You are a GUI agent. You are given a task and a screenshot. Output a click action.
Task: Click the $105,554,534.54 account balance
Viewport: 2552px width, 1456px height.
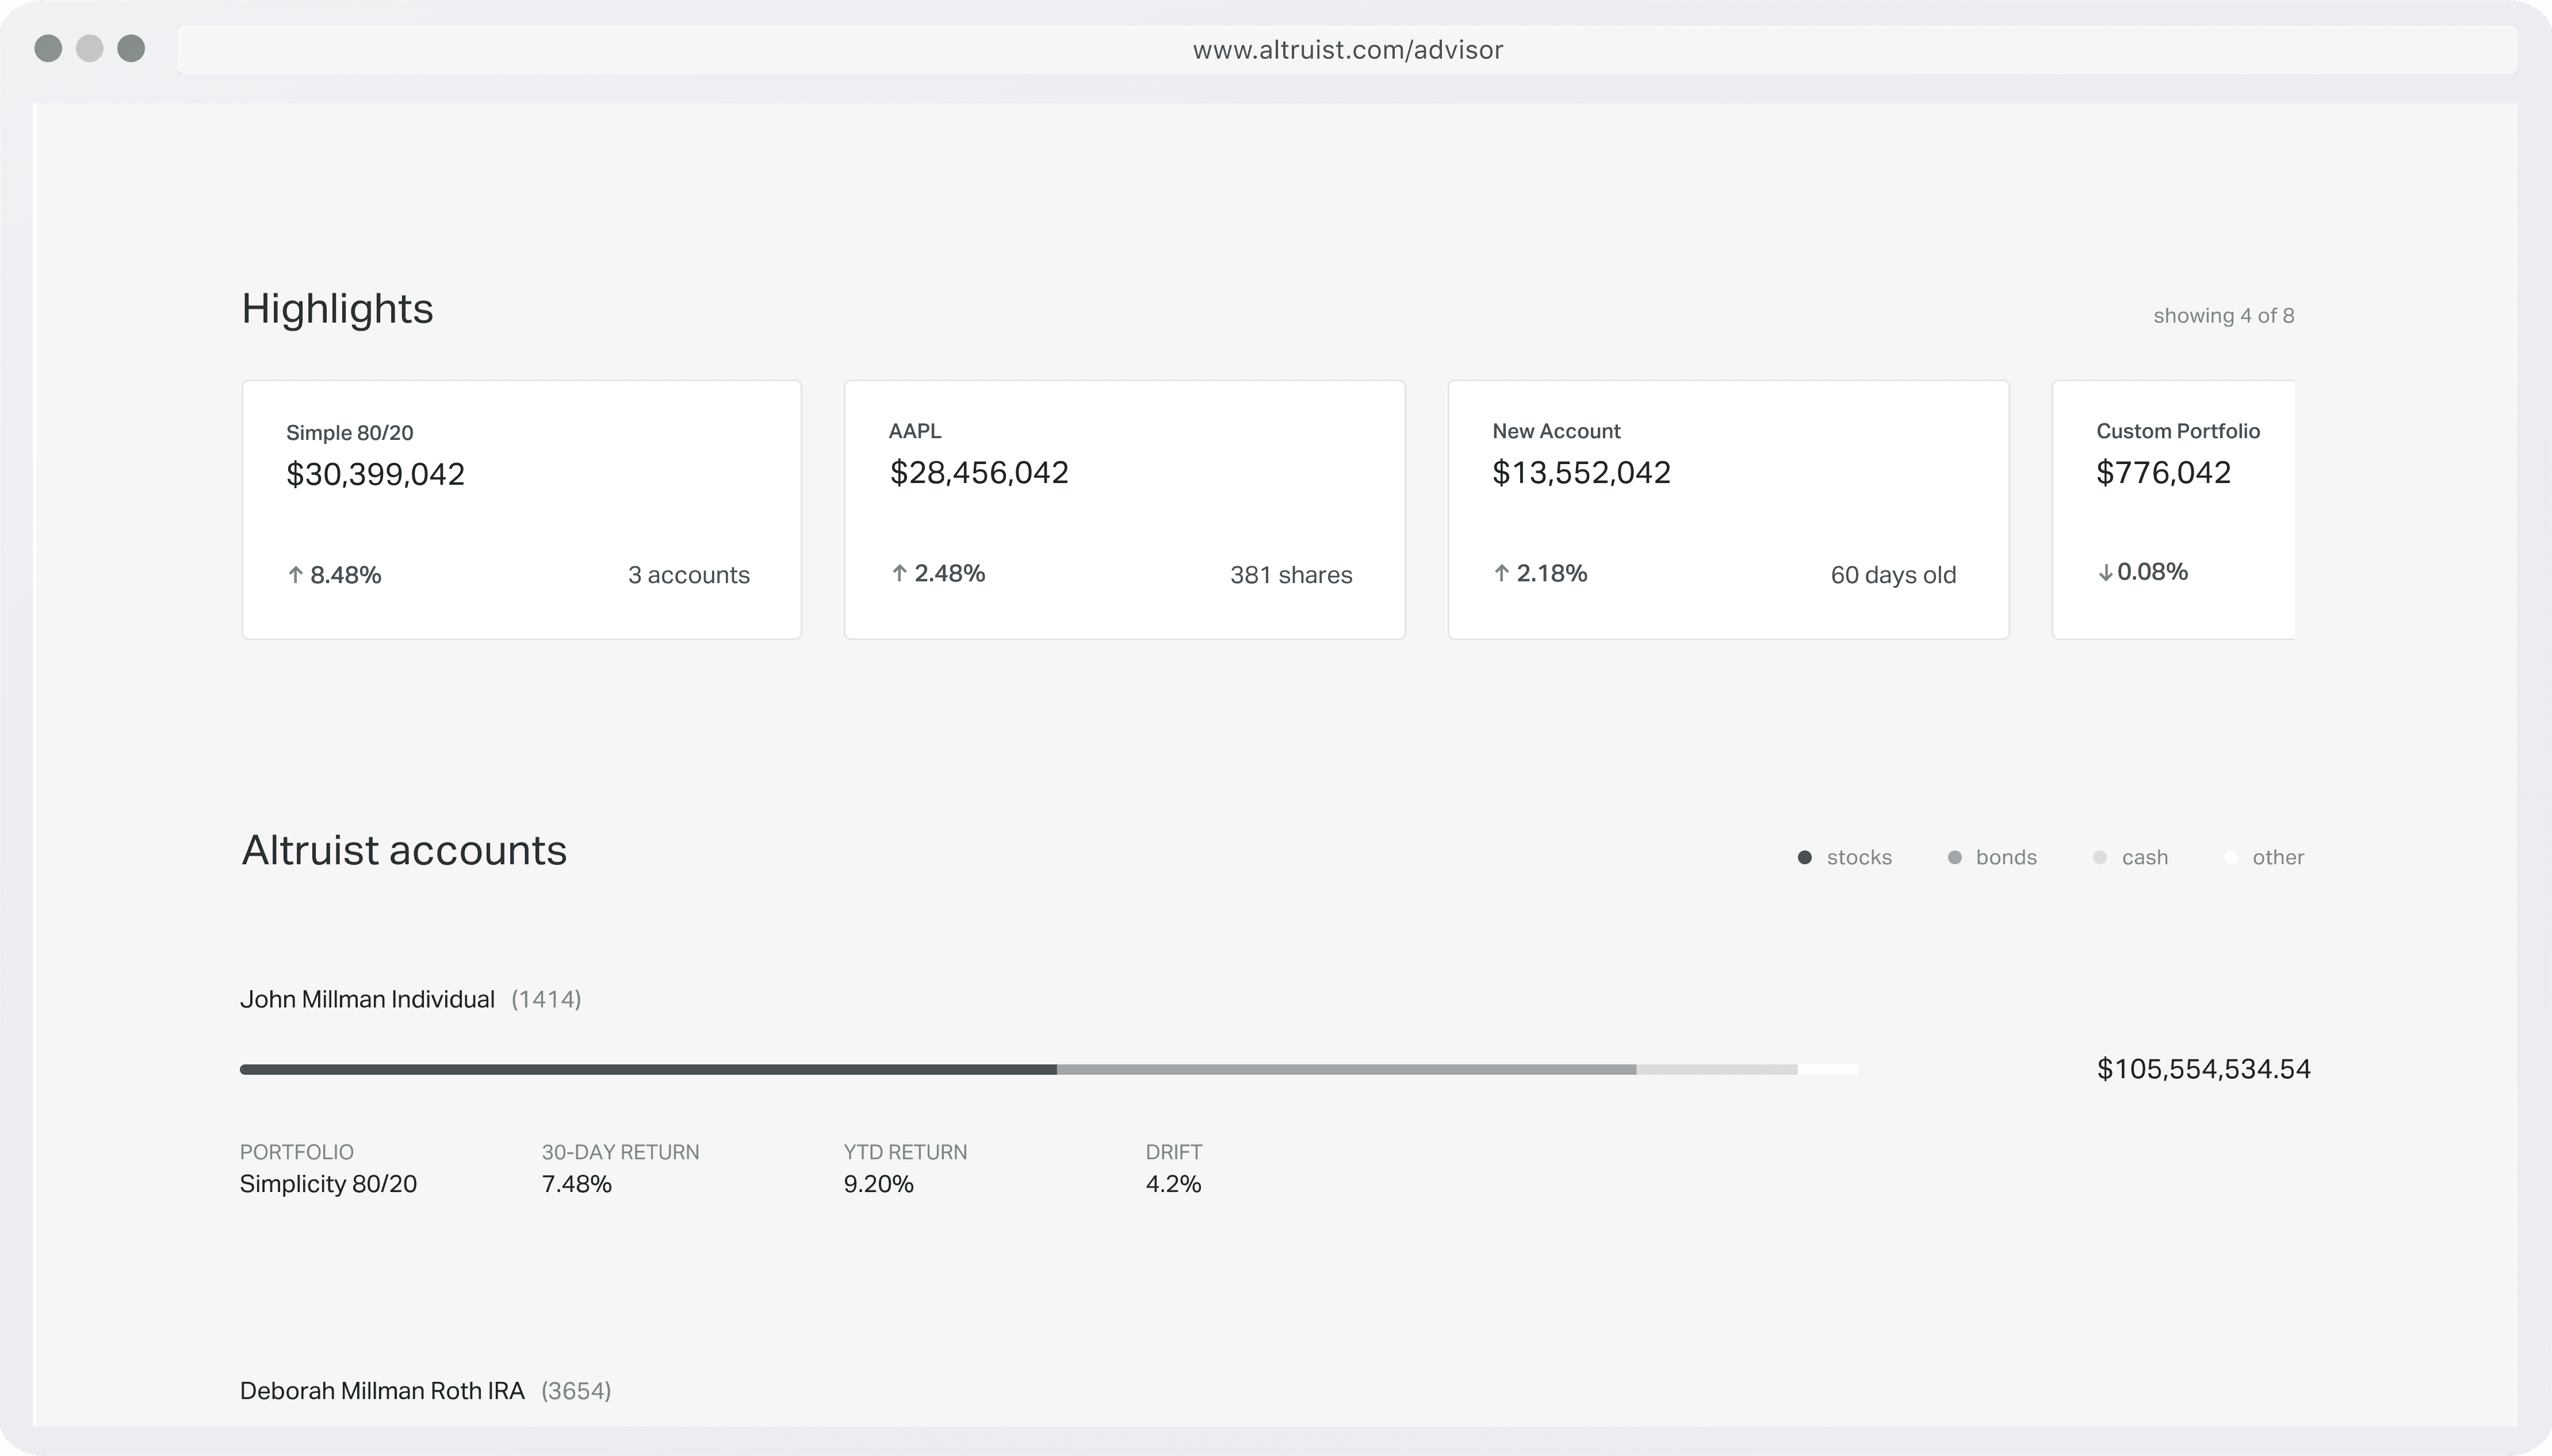[x=2203, y=1069]
